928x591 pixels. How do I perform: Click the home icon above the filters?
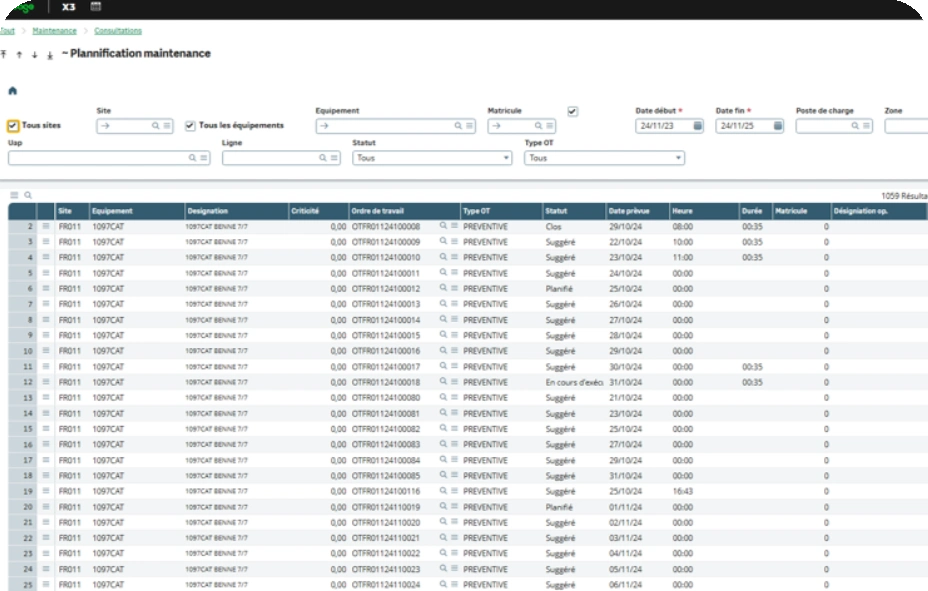tap(12, 90)
